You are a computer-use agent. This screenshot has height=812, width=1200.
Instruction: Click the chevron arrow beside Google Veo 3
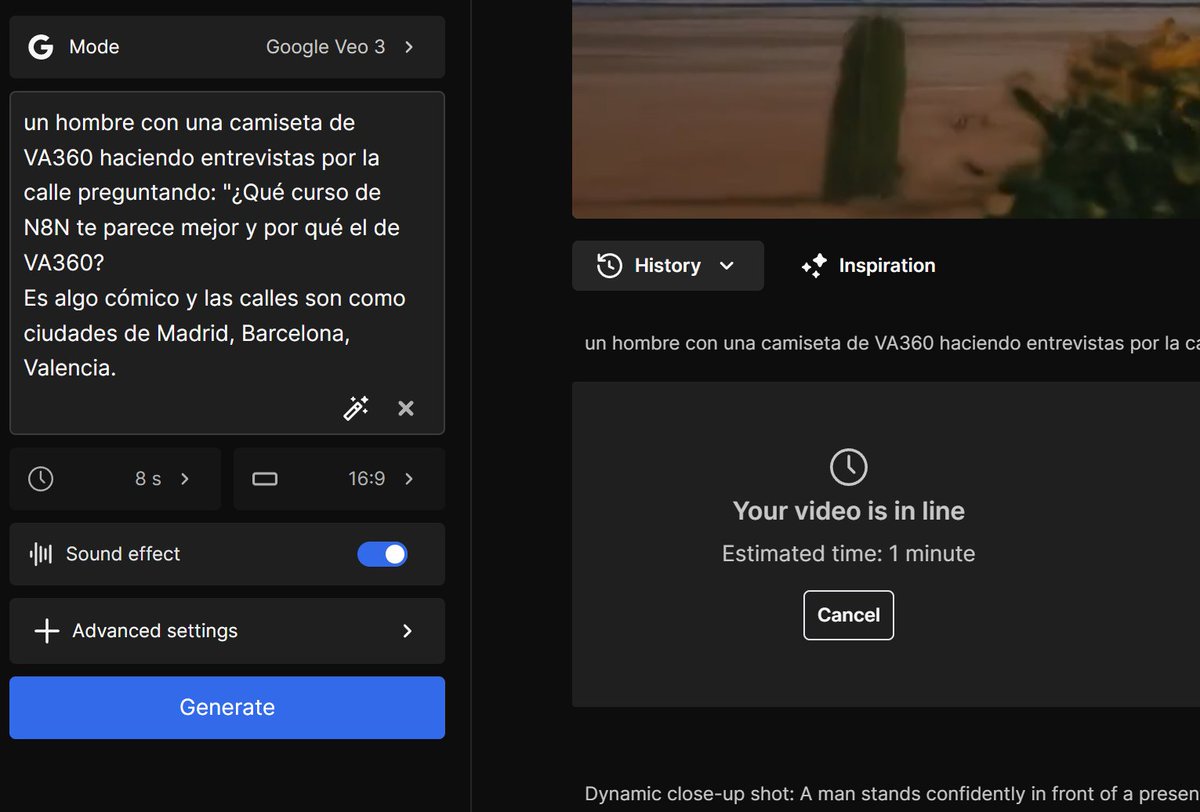[409, 47]
